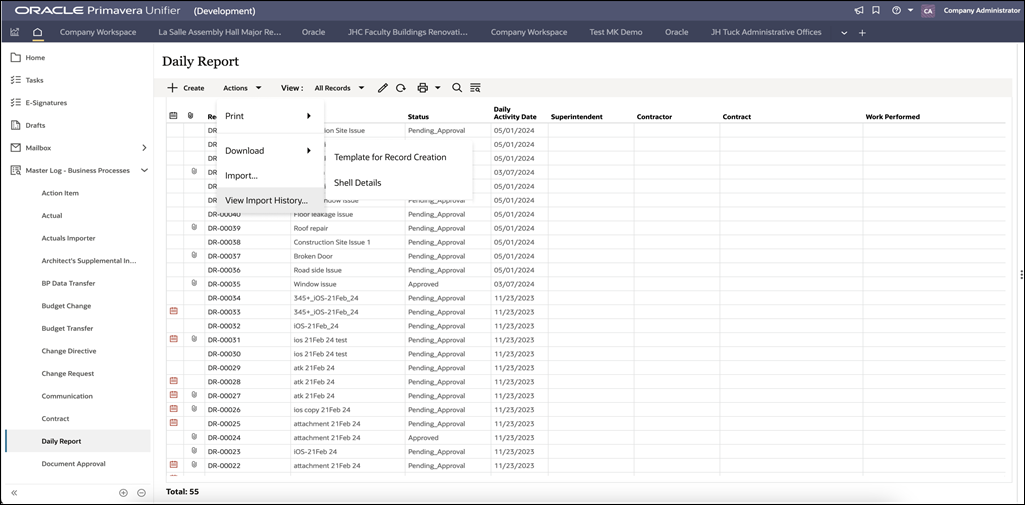This screenshot has width=1025, height=505.
Task: Open the Print submenu
Action: click(x=270, y=116)
